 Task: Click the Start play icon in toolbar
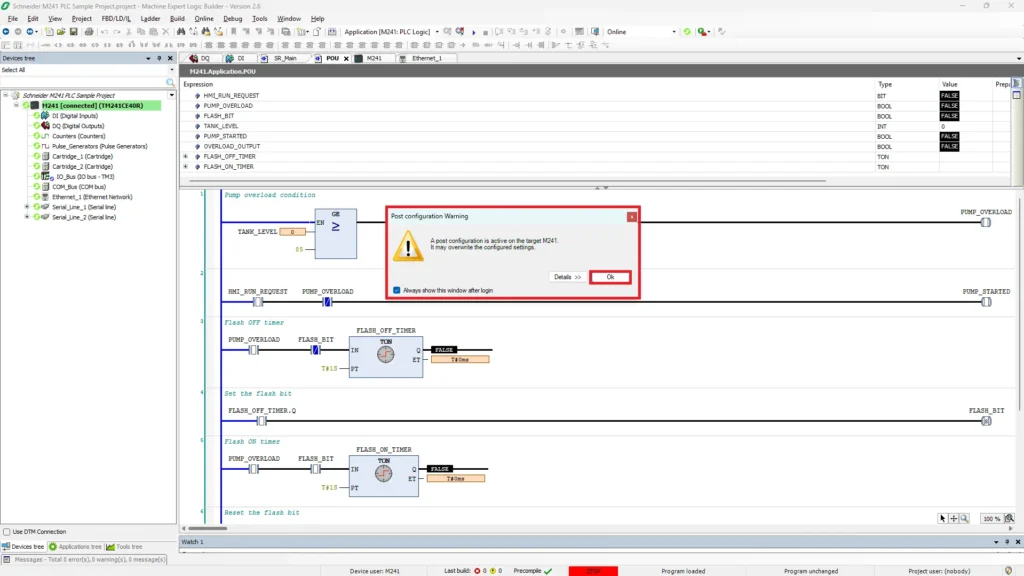click(x=474, y=32)
